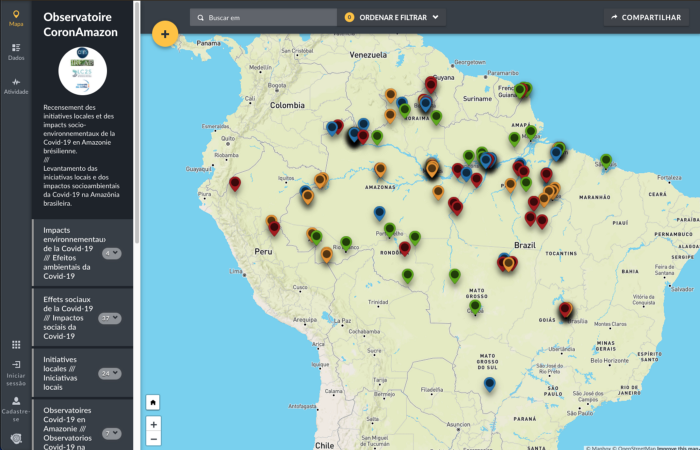
Task: Expand the Effets sociaux count dropdown
Action: (x=110, y=318)
